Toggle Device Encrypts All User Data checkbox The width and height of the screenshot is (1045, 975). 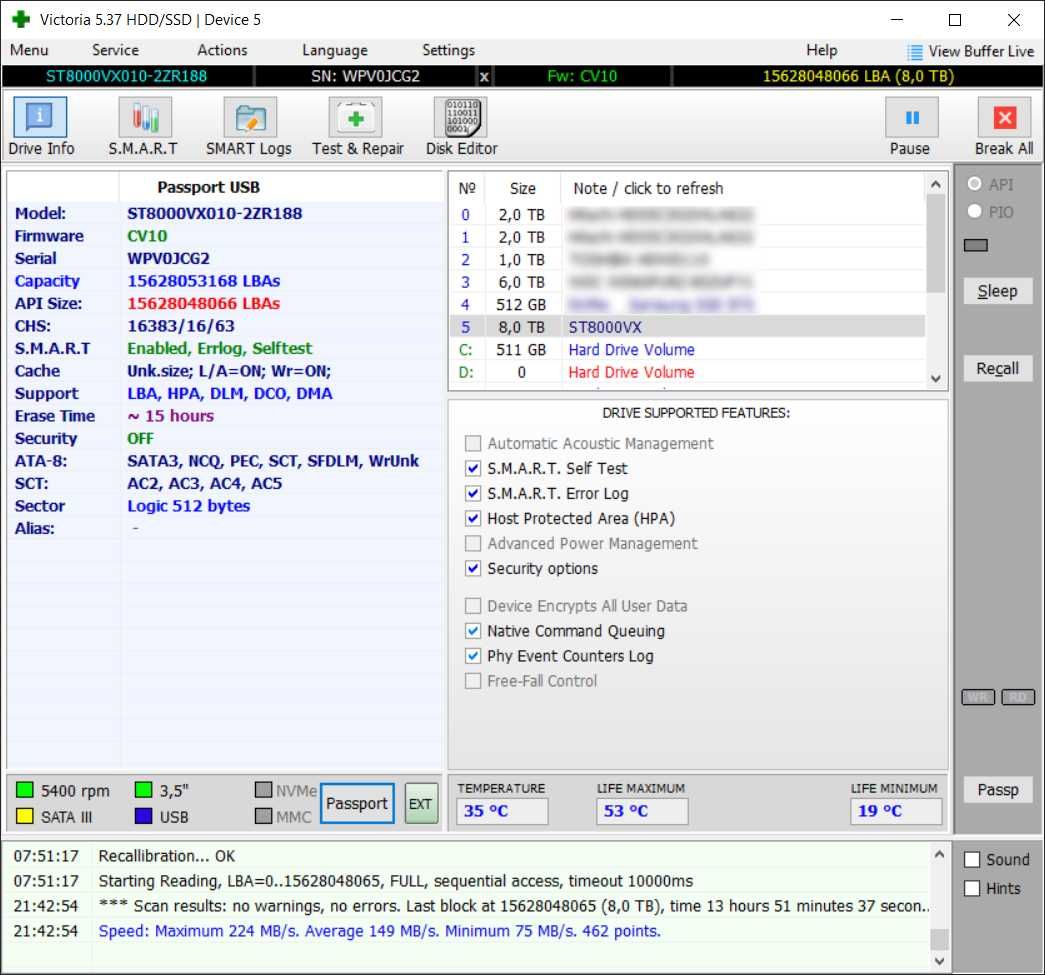pyautogui.click(x=473, y=606)
